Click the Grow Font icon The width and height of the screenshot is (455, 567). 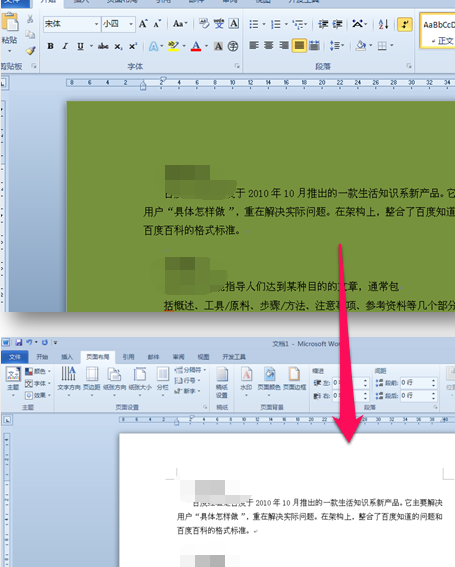click(x=143, y=24)
